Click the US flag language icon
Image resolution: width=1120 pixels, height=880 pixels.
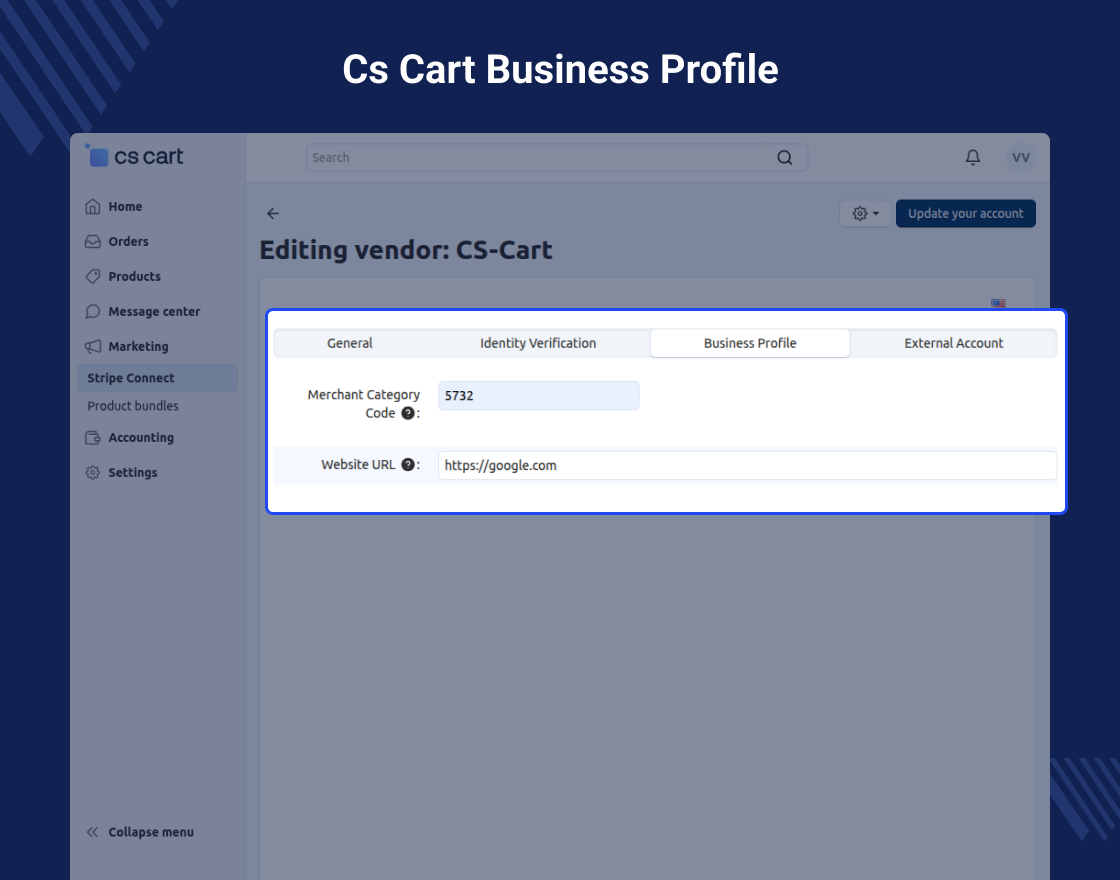(998, 303)
